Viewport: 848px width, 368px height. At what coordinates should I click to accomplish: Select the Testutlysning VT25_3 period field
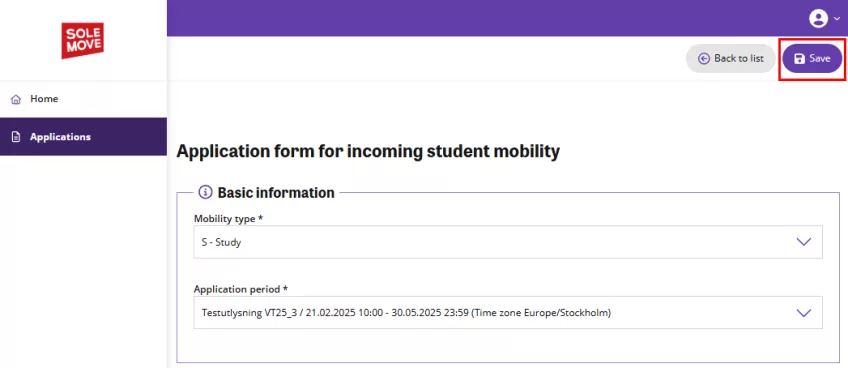508,312
